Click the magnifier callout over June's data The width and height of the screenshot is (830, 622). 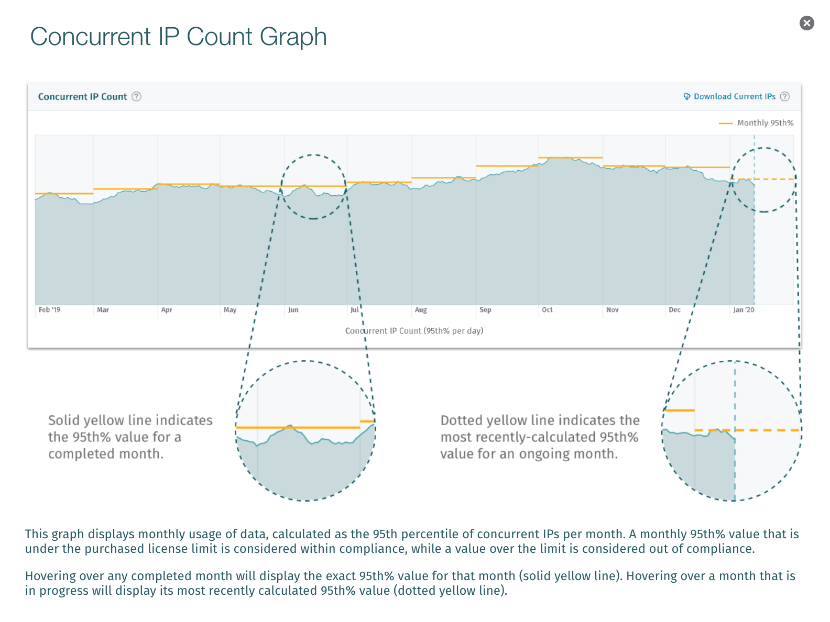(x=314, y=185)
